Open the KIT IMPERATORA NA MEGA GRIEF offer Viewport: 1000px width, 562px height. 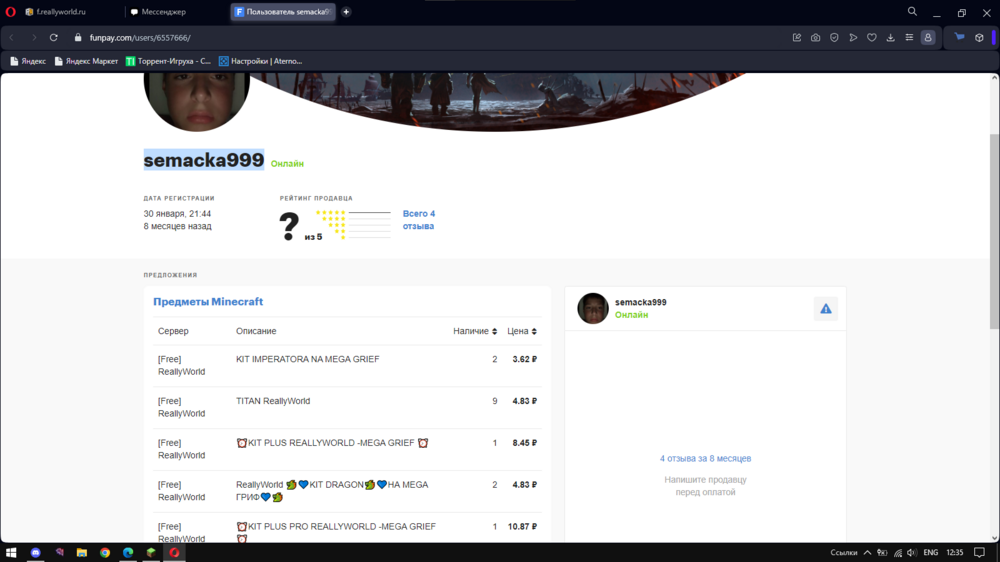pos(348,366)
